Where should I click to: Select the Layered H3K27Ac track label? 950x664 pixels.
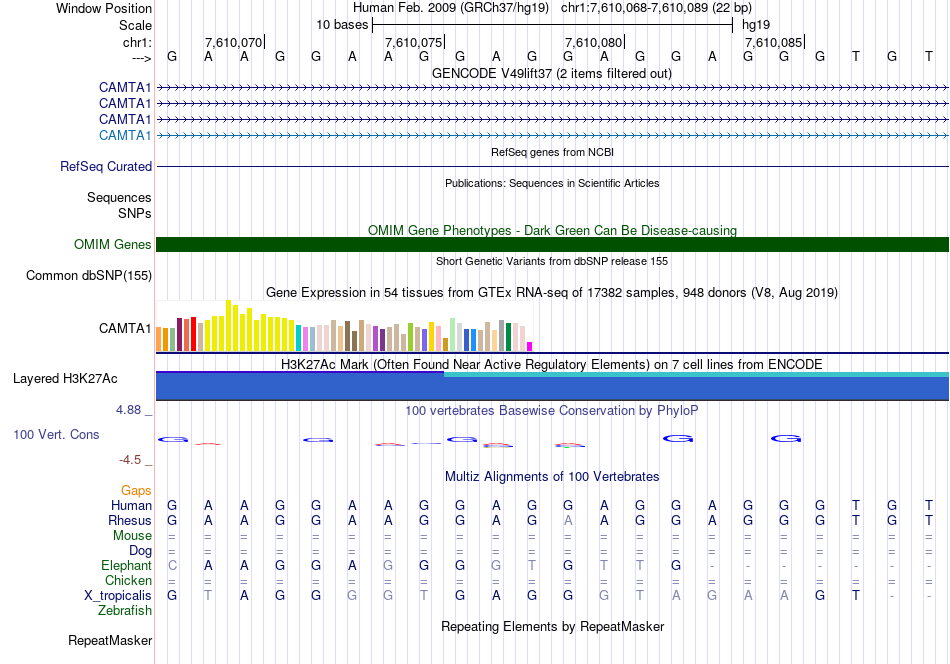[x=65, y=379]
